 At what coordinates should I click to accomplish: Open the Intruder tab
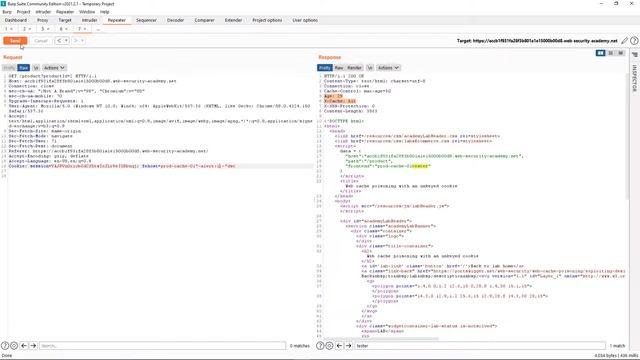click(x=89, y=20)
